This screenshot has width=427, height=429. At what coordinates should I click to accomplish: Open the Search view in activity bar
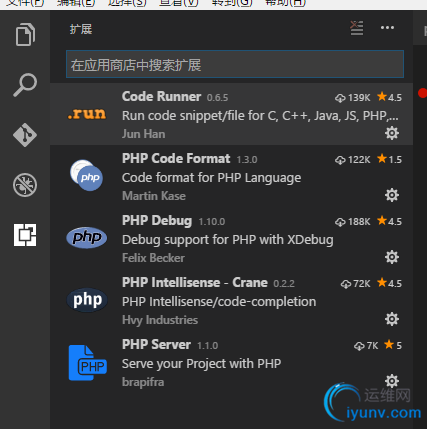click(25, 85)
